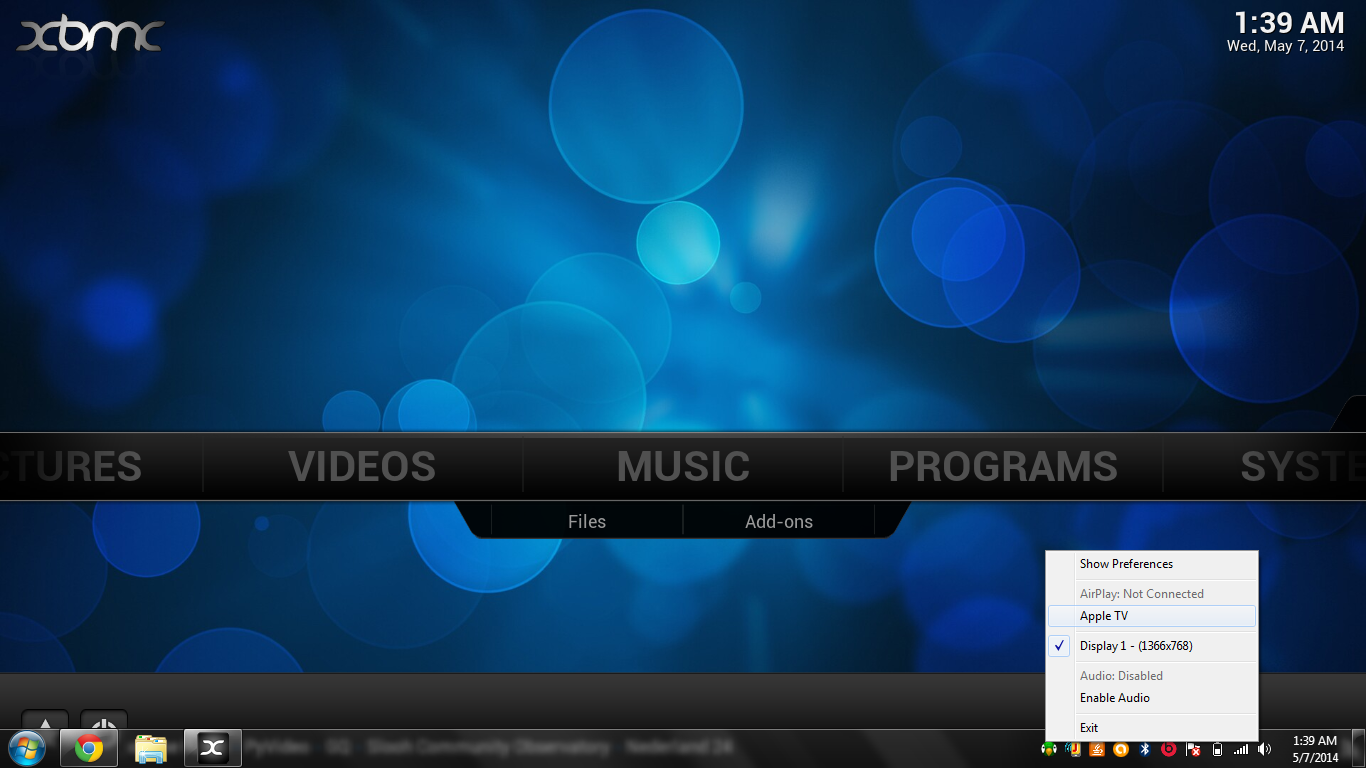The height and width of the screenshot is (768, 1366).
Task: Click the Show desktop strip
Action: [x=1358, y=749]
